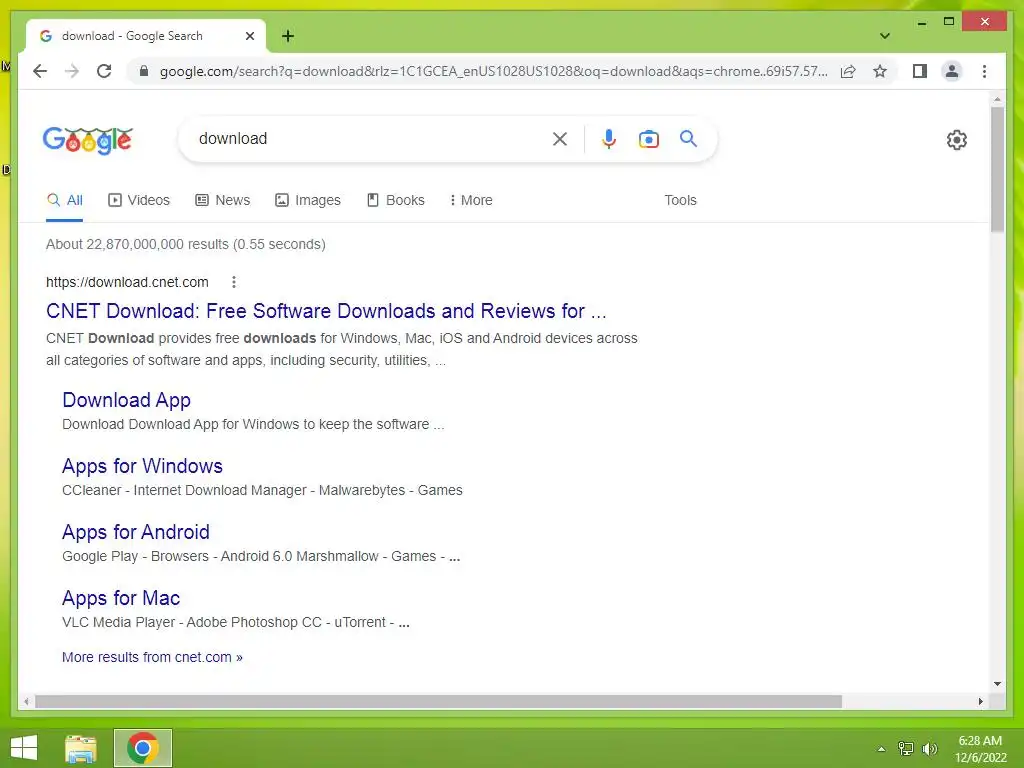Open File Explorer from the taskbar
The height and width of the screenshot is (768, 1024).
pos(81,748)
